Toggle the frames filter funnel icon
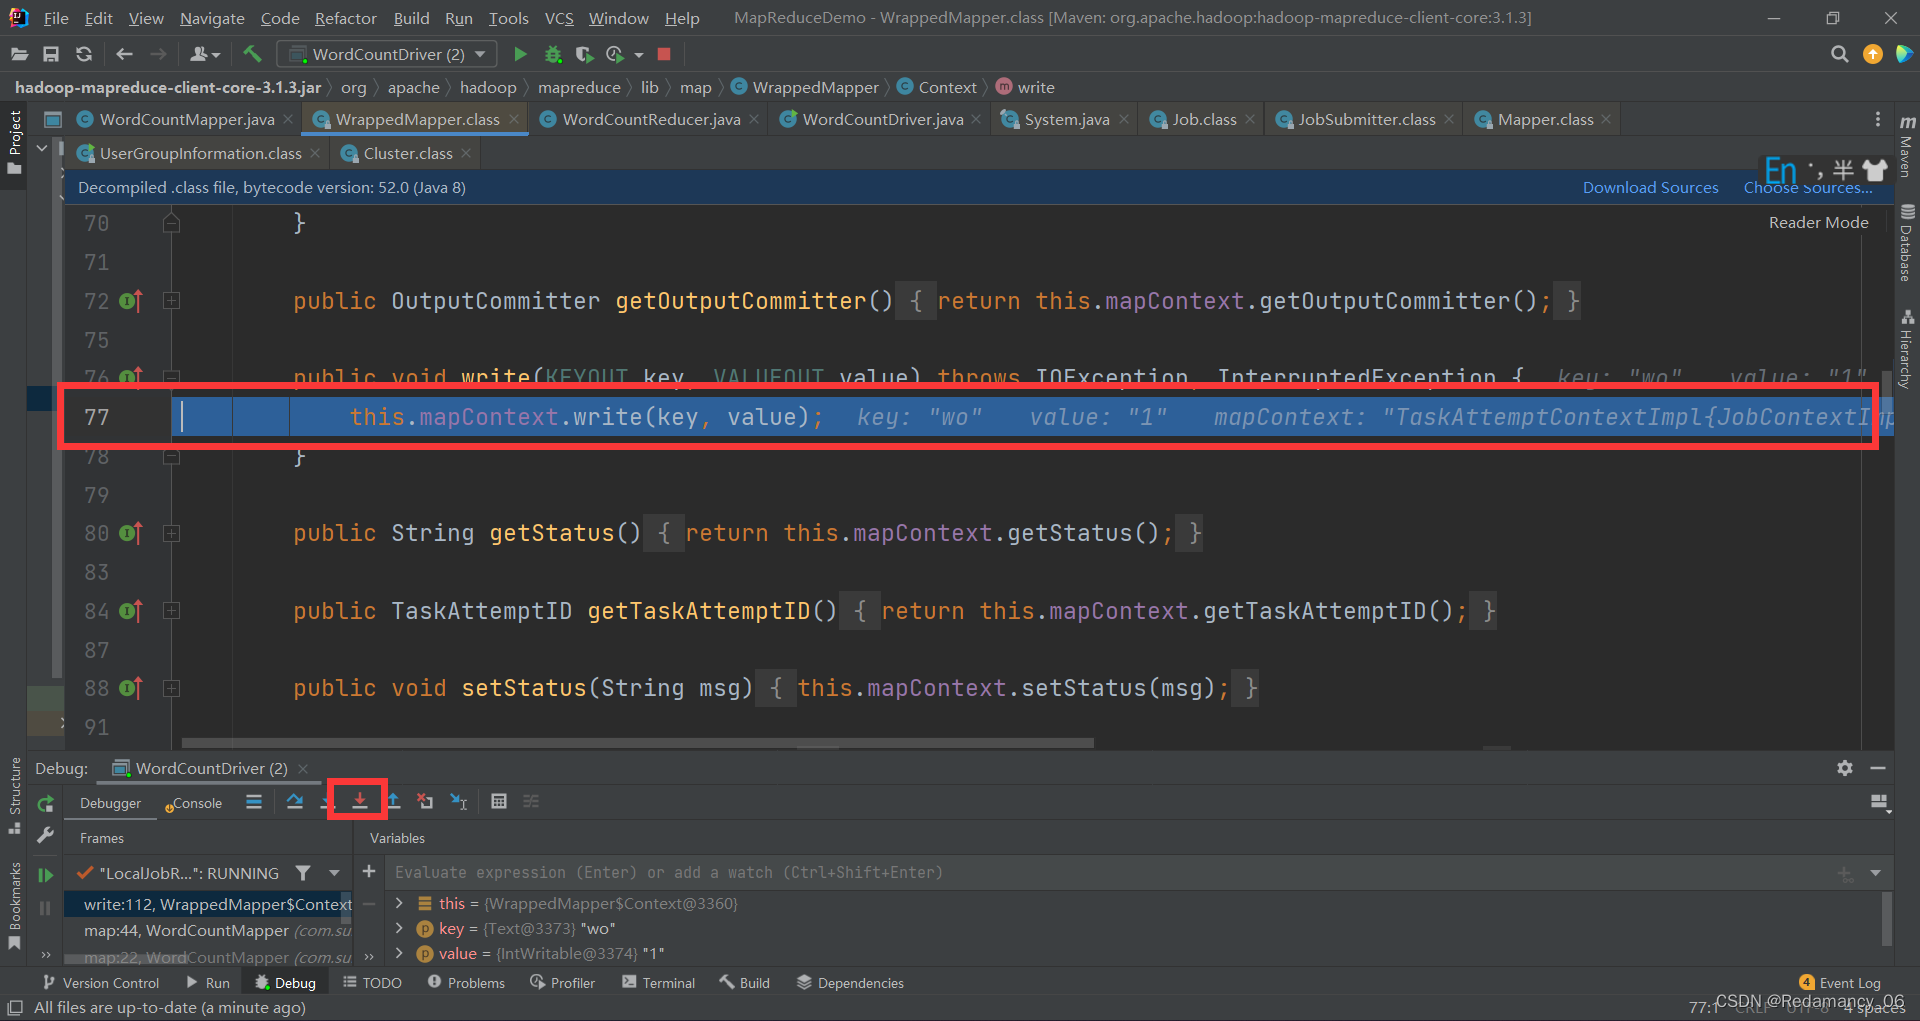The height and width of the screenshot is (1021, 1920). [x=303, y=873]
